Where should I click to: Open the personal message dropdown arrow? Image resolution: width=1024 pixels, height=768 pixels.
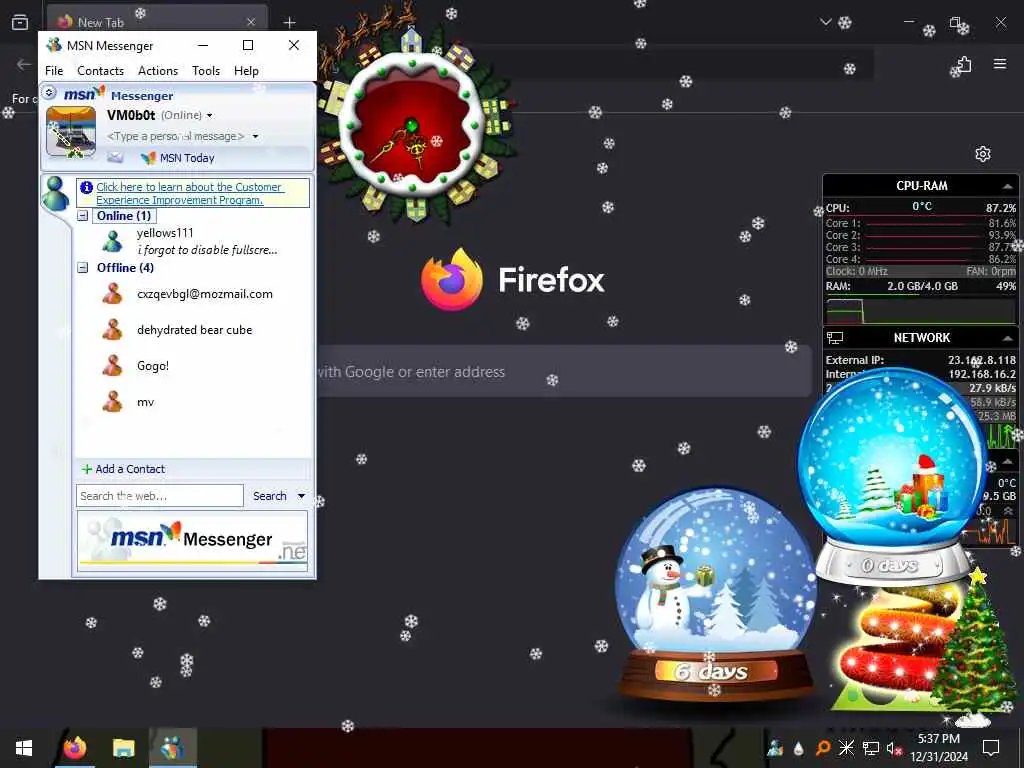(x=255, y=136)
